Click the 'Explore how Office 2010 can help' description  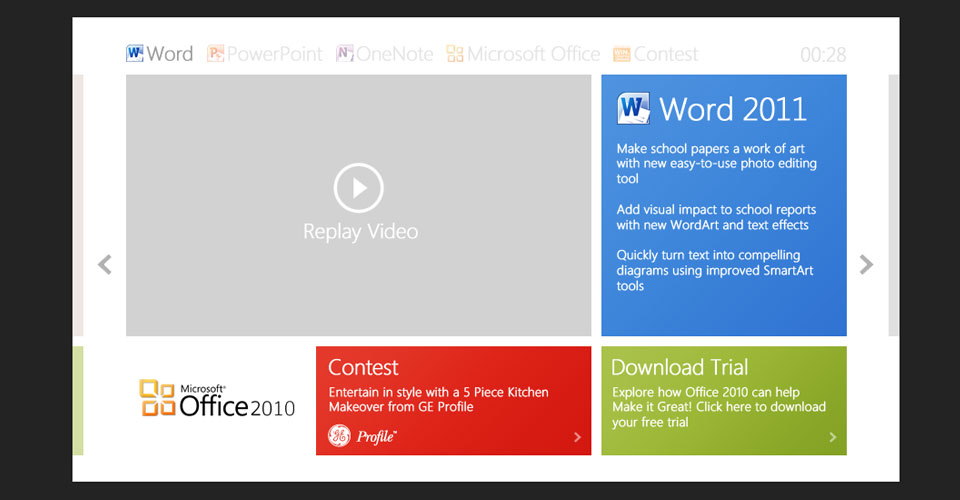[x=719, y=407]
